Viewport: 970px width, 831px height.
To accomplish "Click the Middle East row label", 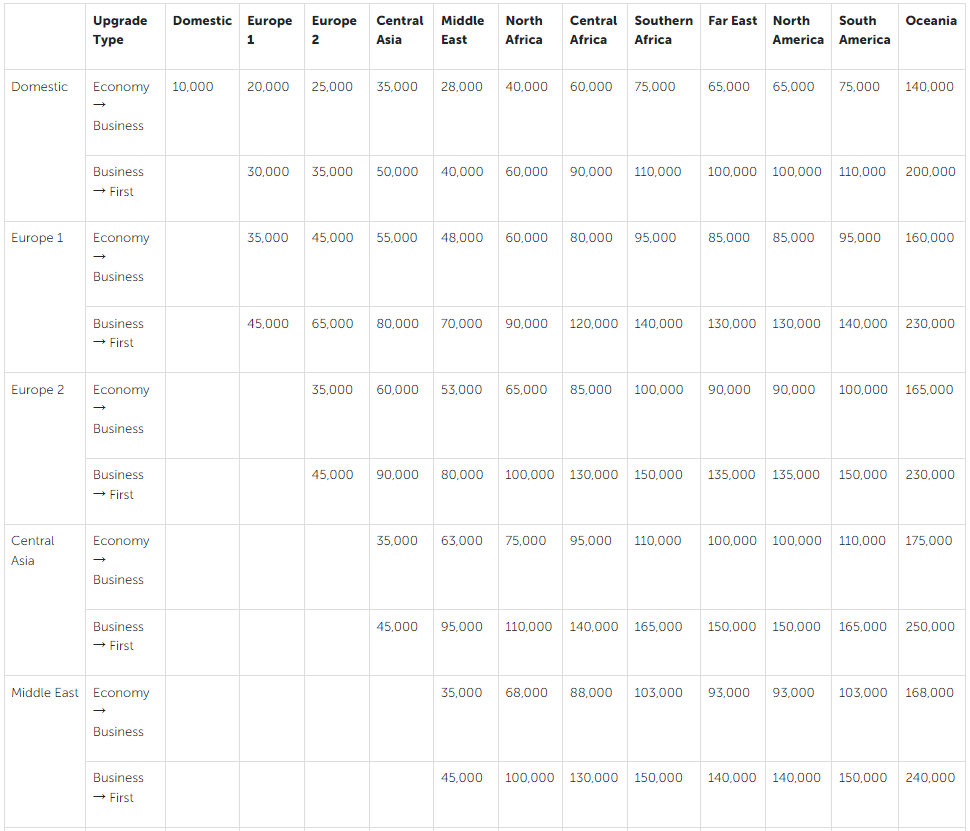I will tap(45, 693).
